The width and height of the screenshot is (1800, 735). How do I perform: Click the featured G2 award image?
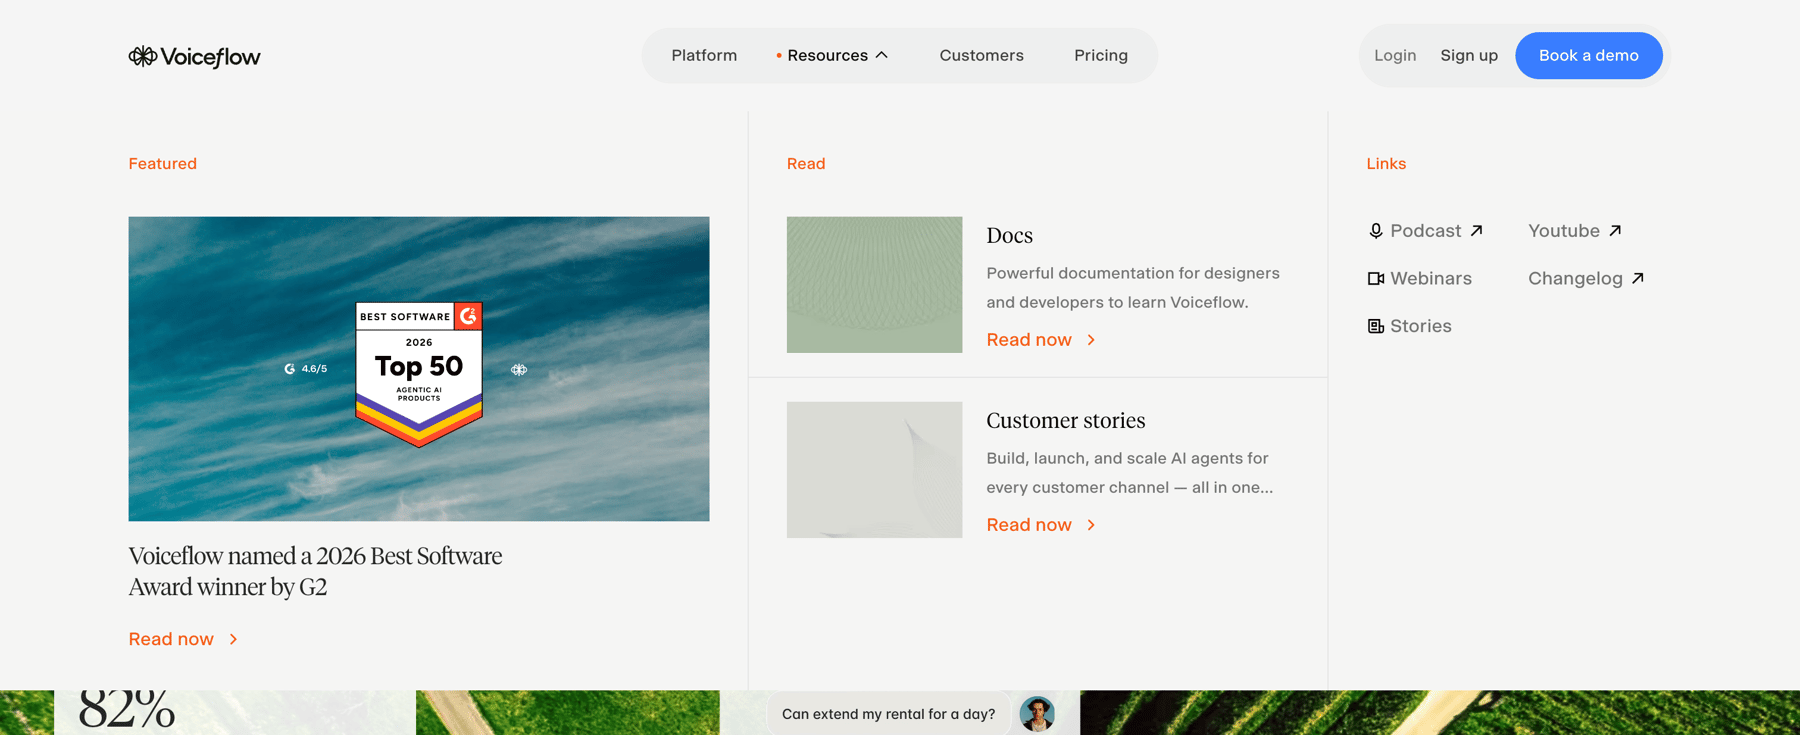click(419, 369)
